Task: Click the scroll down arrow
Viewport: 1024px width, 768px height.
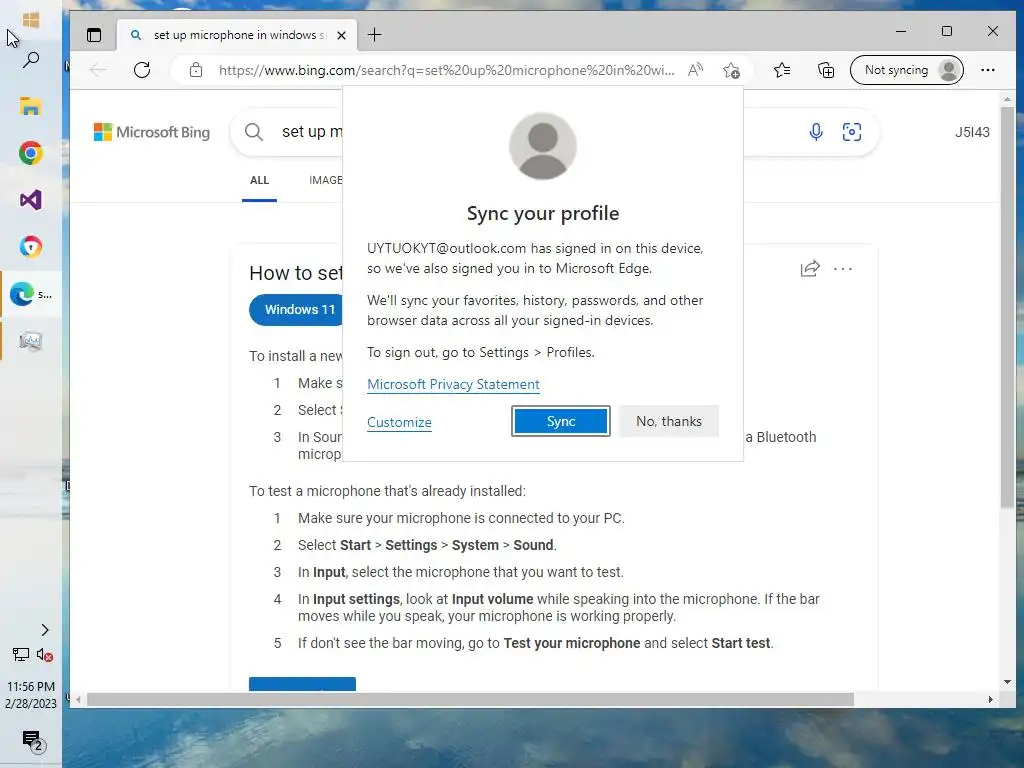Action: click(x=1007, y=682)
